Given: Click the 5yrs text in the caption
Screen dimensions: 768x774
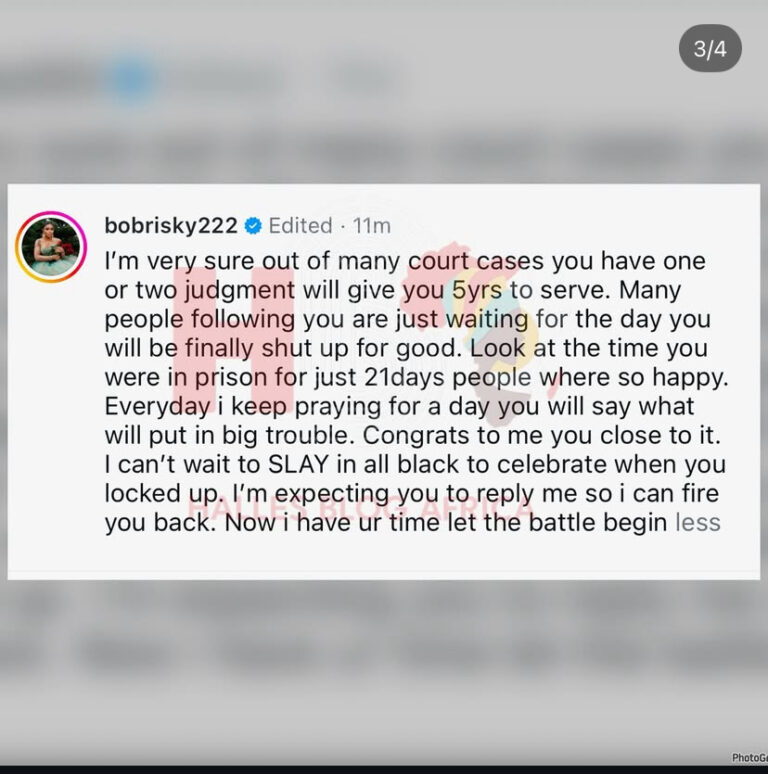Looking at the screenshot, I should pos(477,290).
